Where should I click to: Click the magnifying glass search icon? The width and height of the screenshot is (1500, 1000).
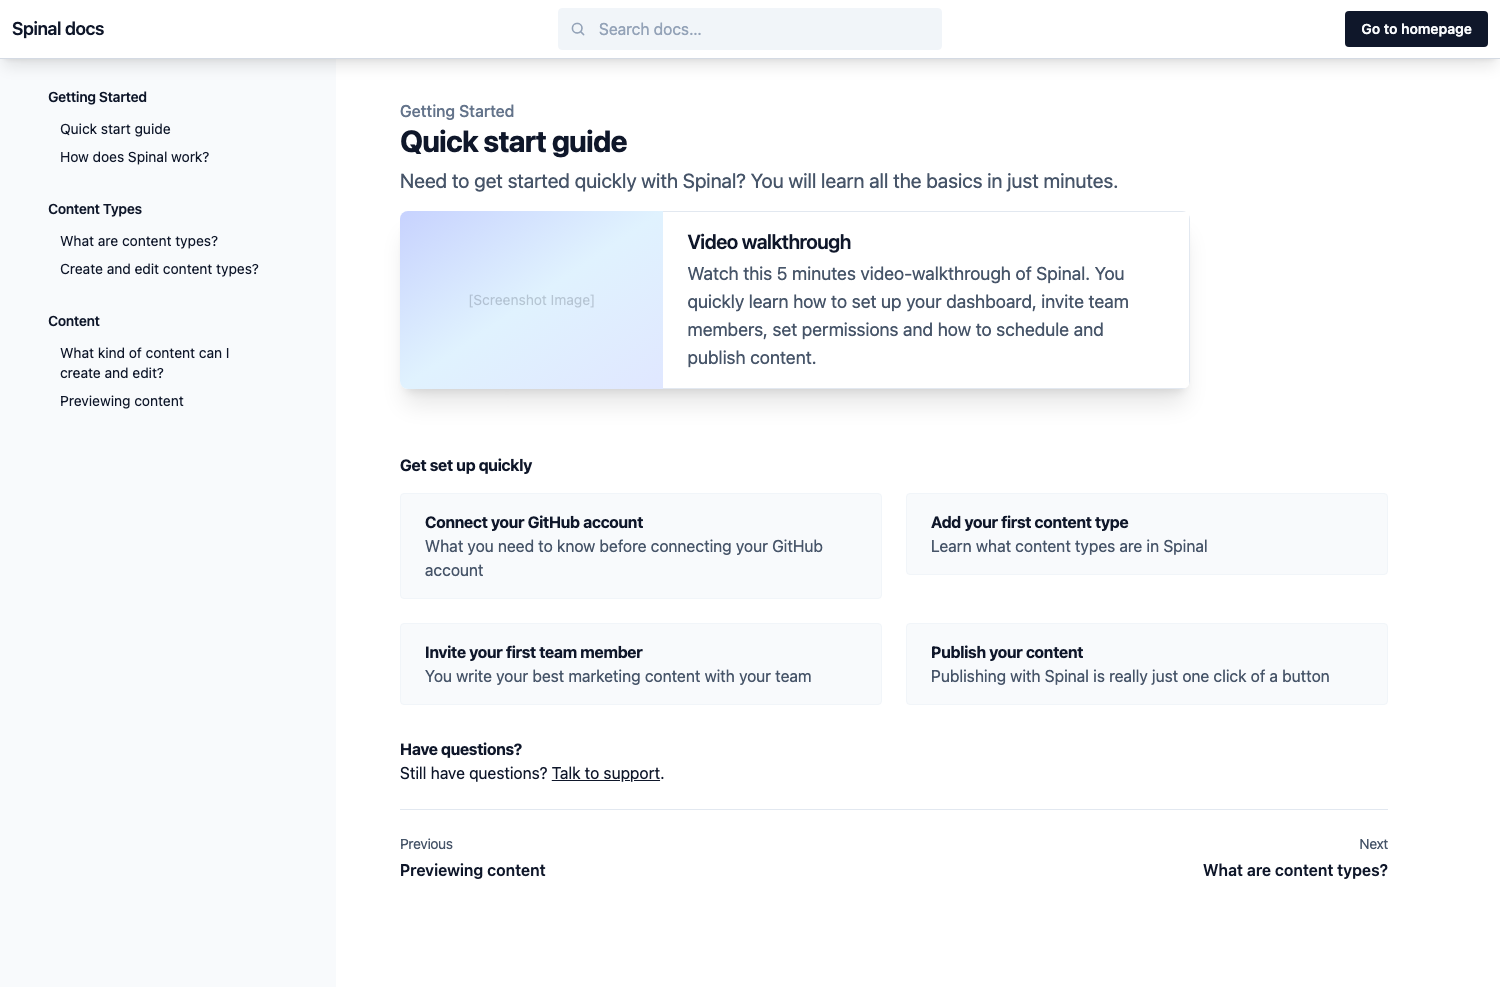click(x=578, y=29)
